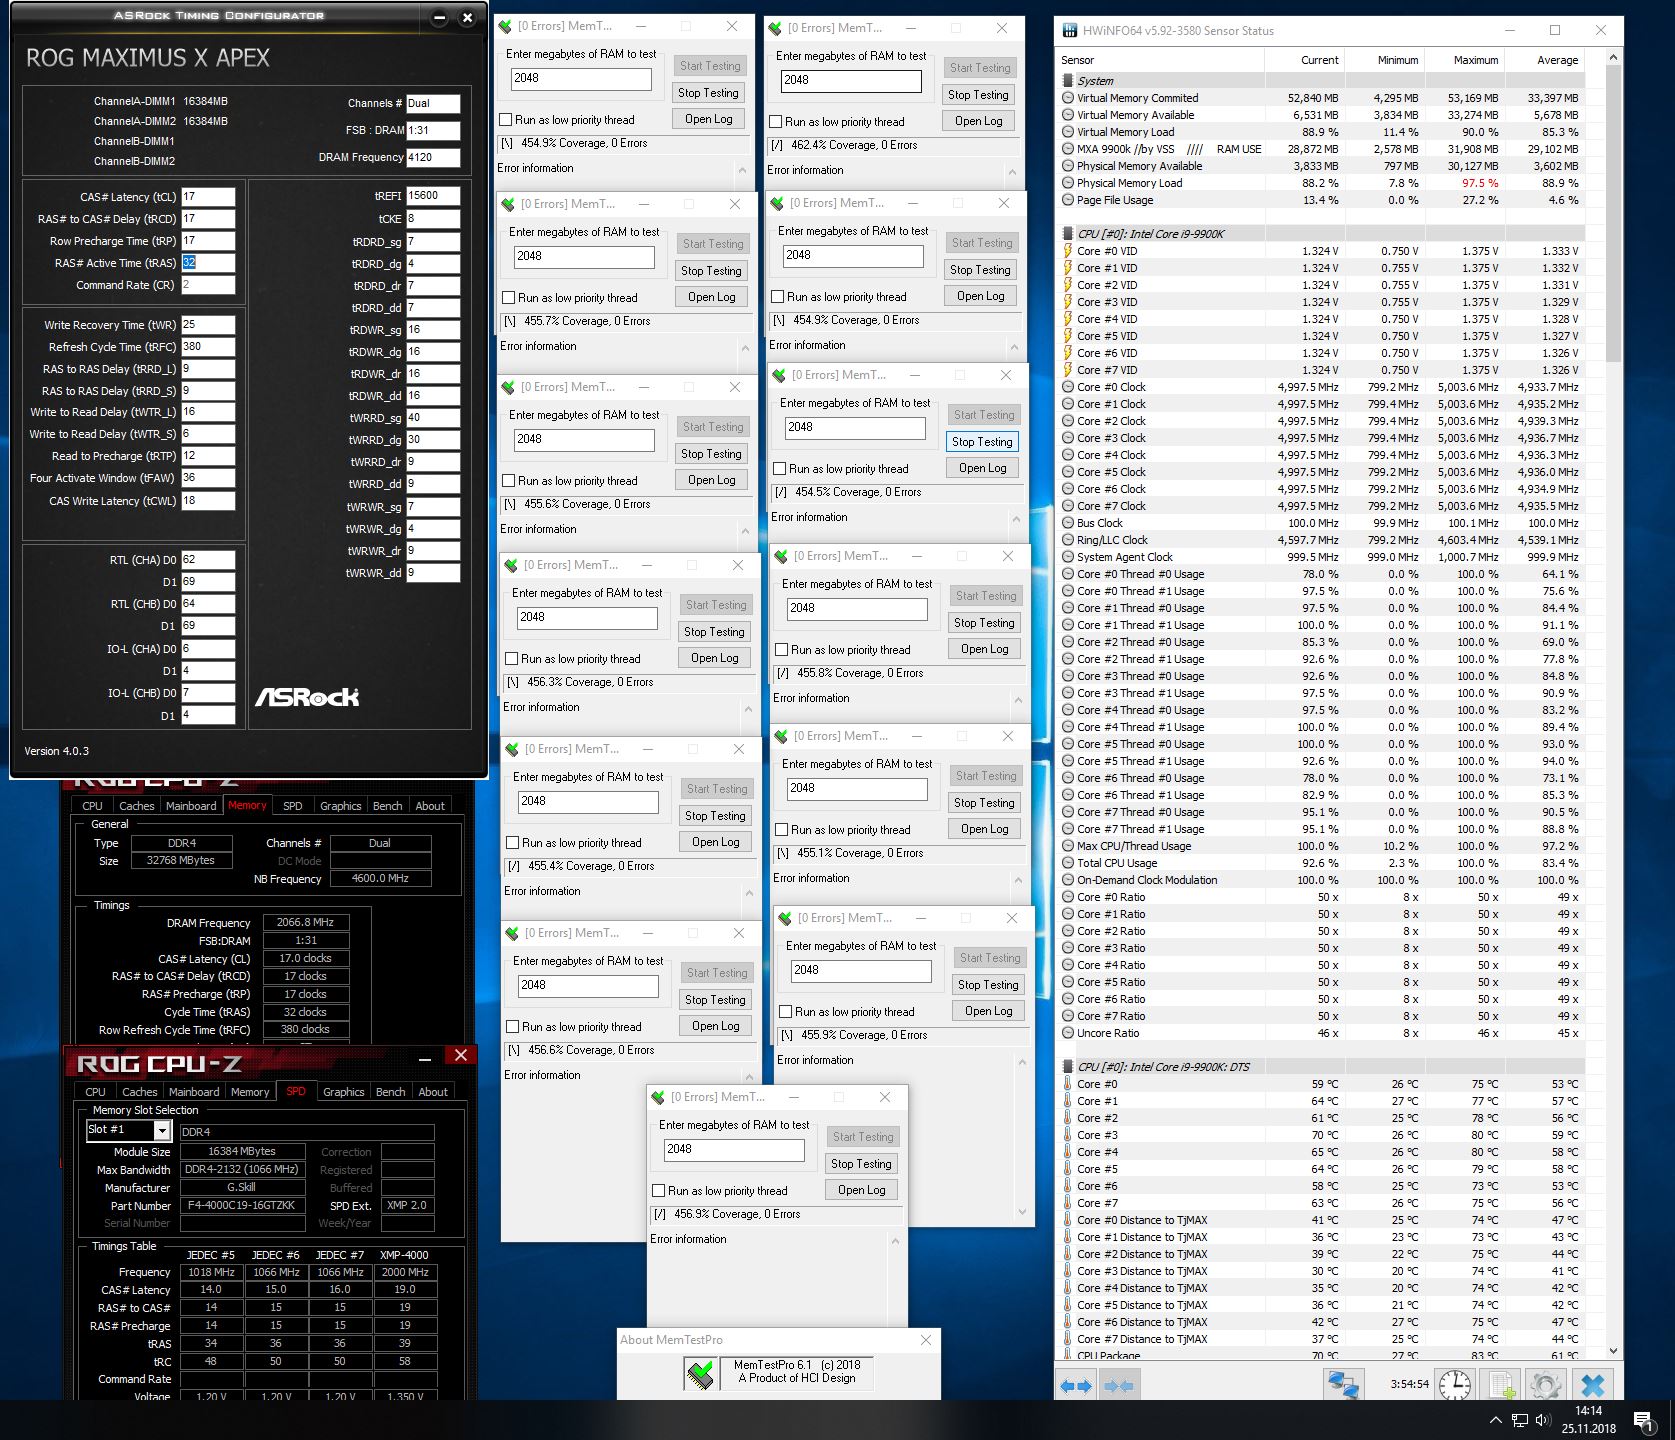Click title icon of MemTest window with 456.9% coverage

tap(658, 1097)
